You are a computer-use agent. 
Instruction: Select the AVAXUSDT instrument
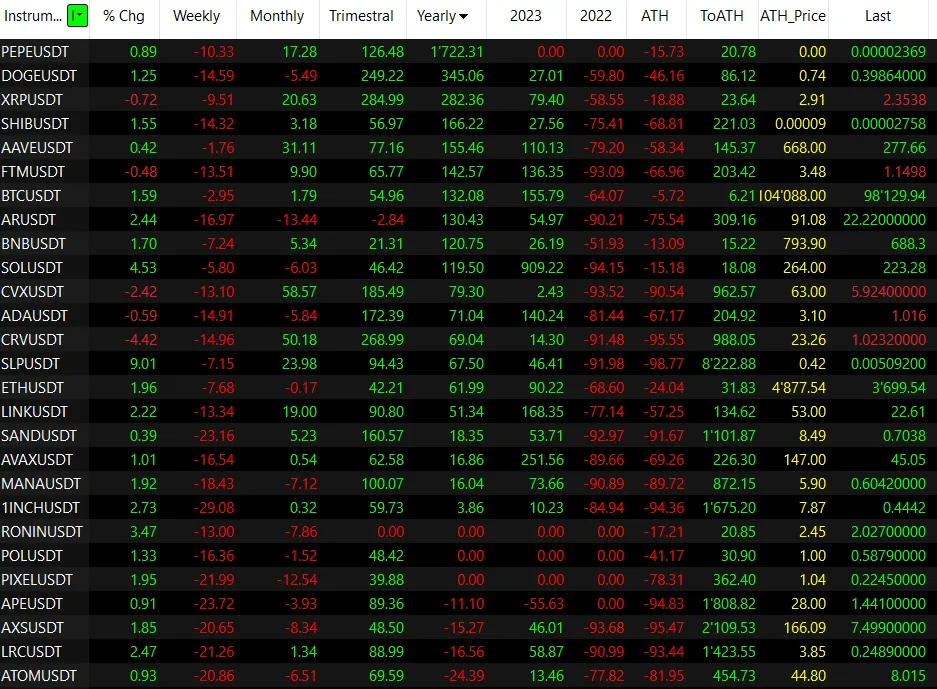pyautogui.click(x=37, y=460)
